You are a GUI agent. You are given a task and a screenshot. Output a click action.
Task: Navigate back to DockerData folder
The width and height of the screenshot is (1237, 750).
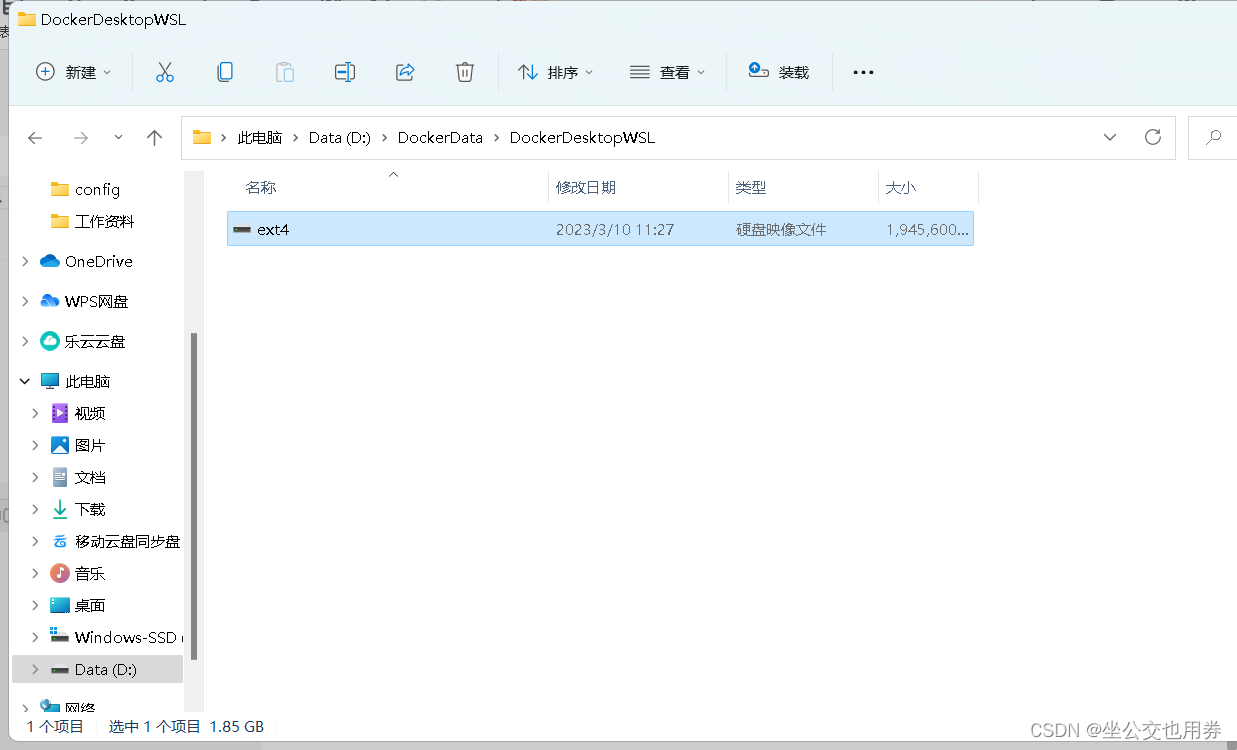[x=35, y=137]
